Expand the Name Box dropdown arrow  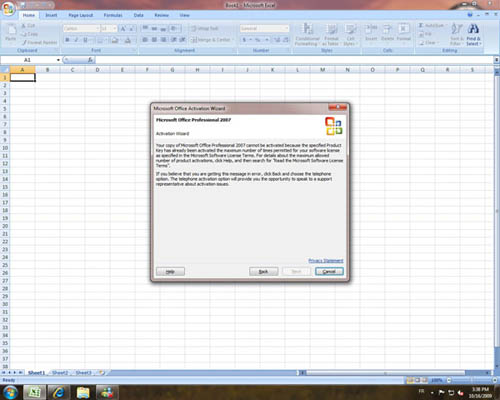tap(58, 60)
